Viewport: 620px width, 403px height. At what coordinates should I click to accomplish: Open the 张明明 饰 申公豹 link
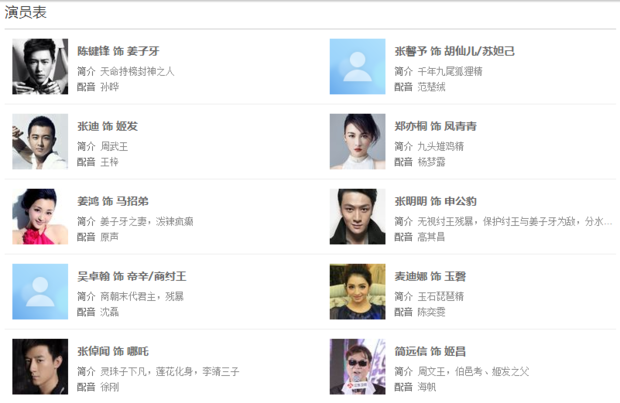pos(435,201)
